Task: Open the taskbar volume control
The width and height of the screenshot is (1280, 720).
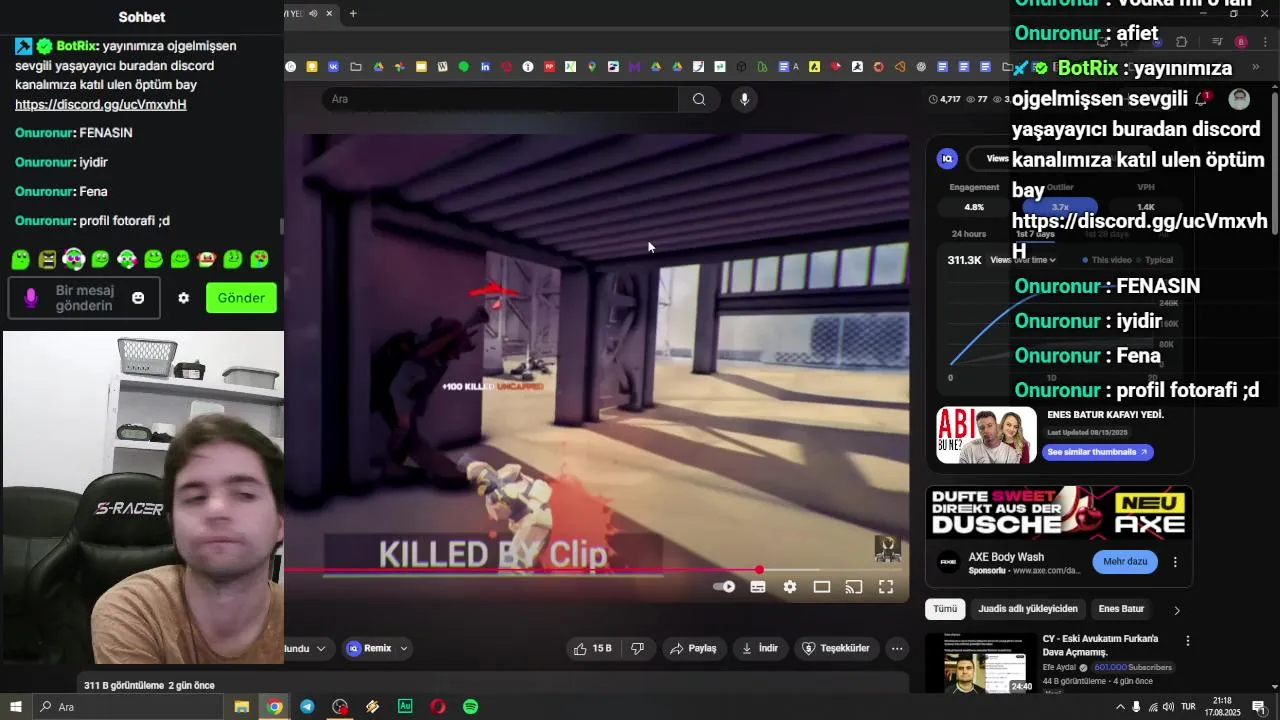Action: [1168, 707]
